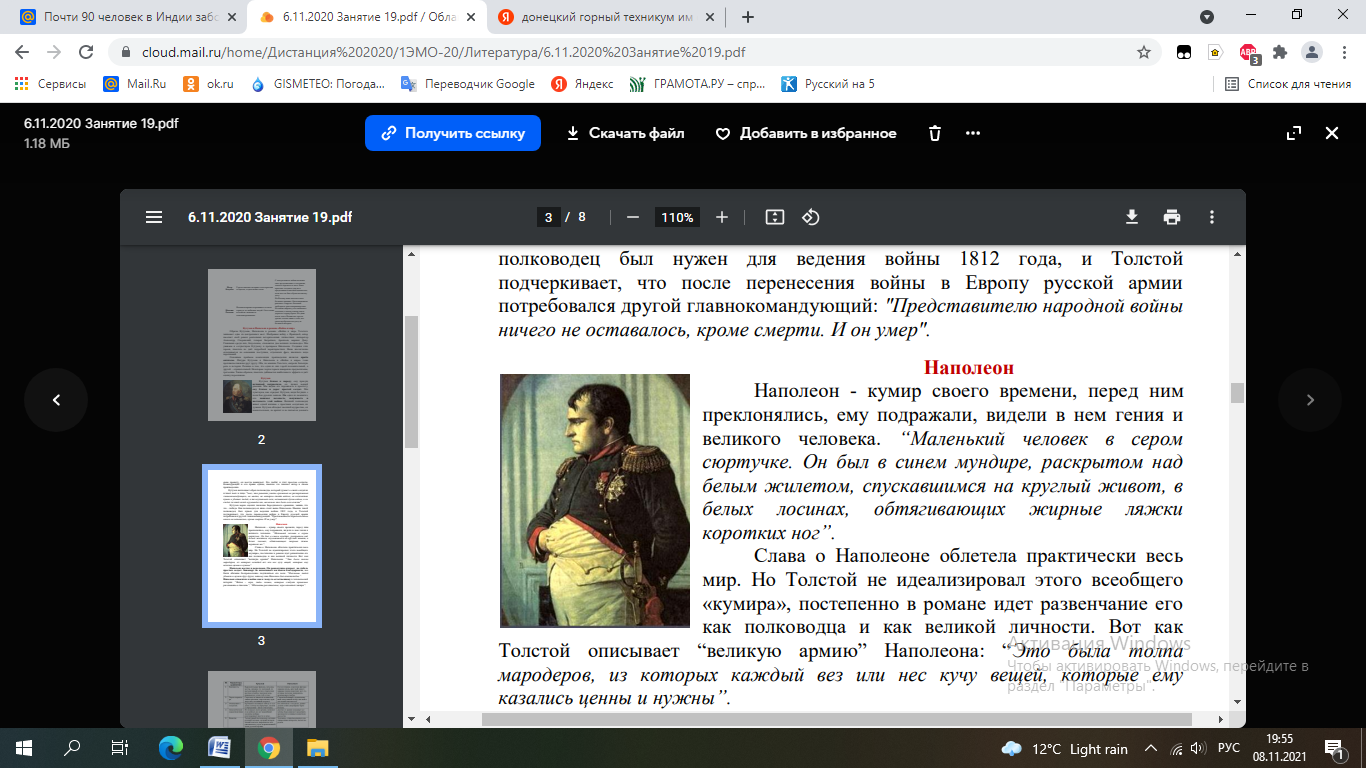Select page 3 thumbnail

tap(261, 545)
